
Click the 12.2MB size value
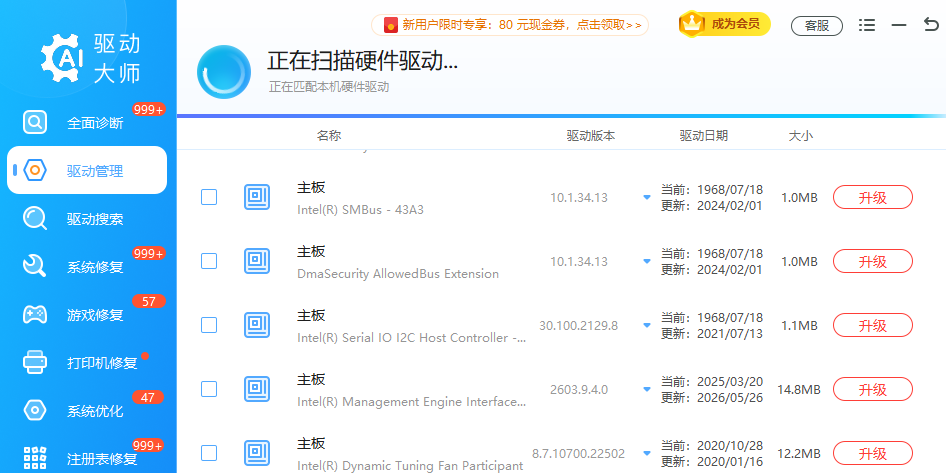click(799, 453)
